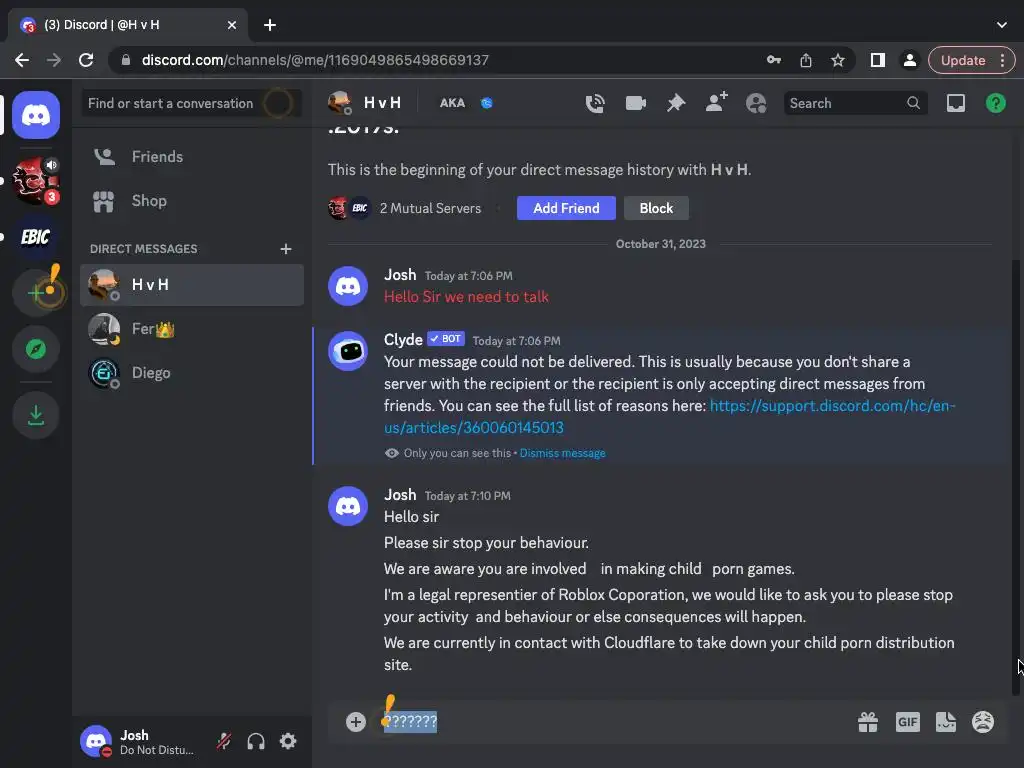
Task: Click the create DM plus icon
Action: click(285, 249)
